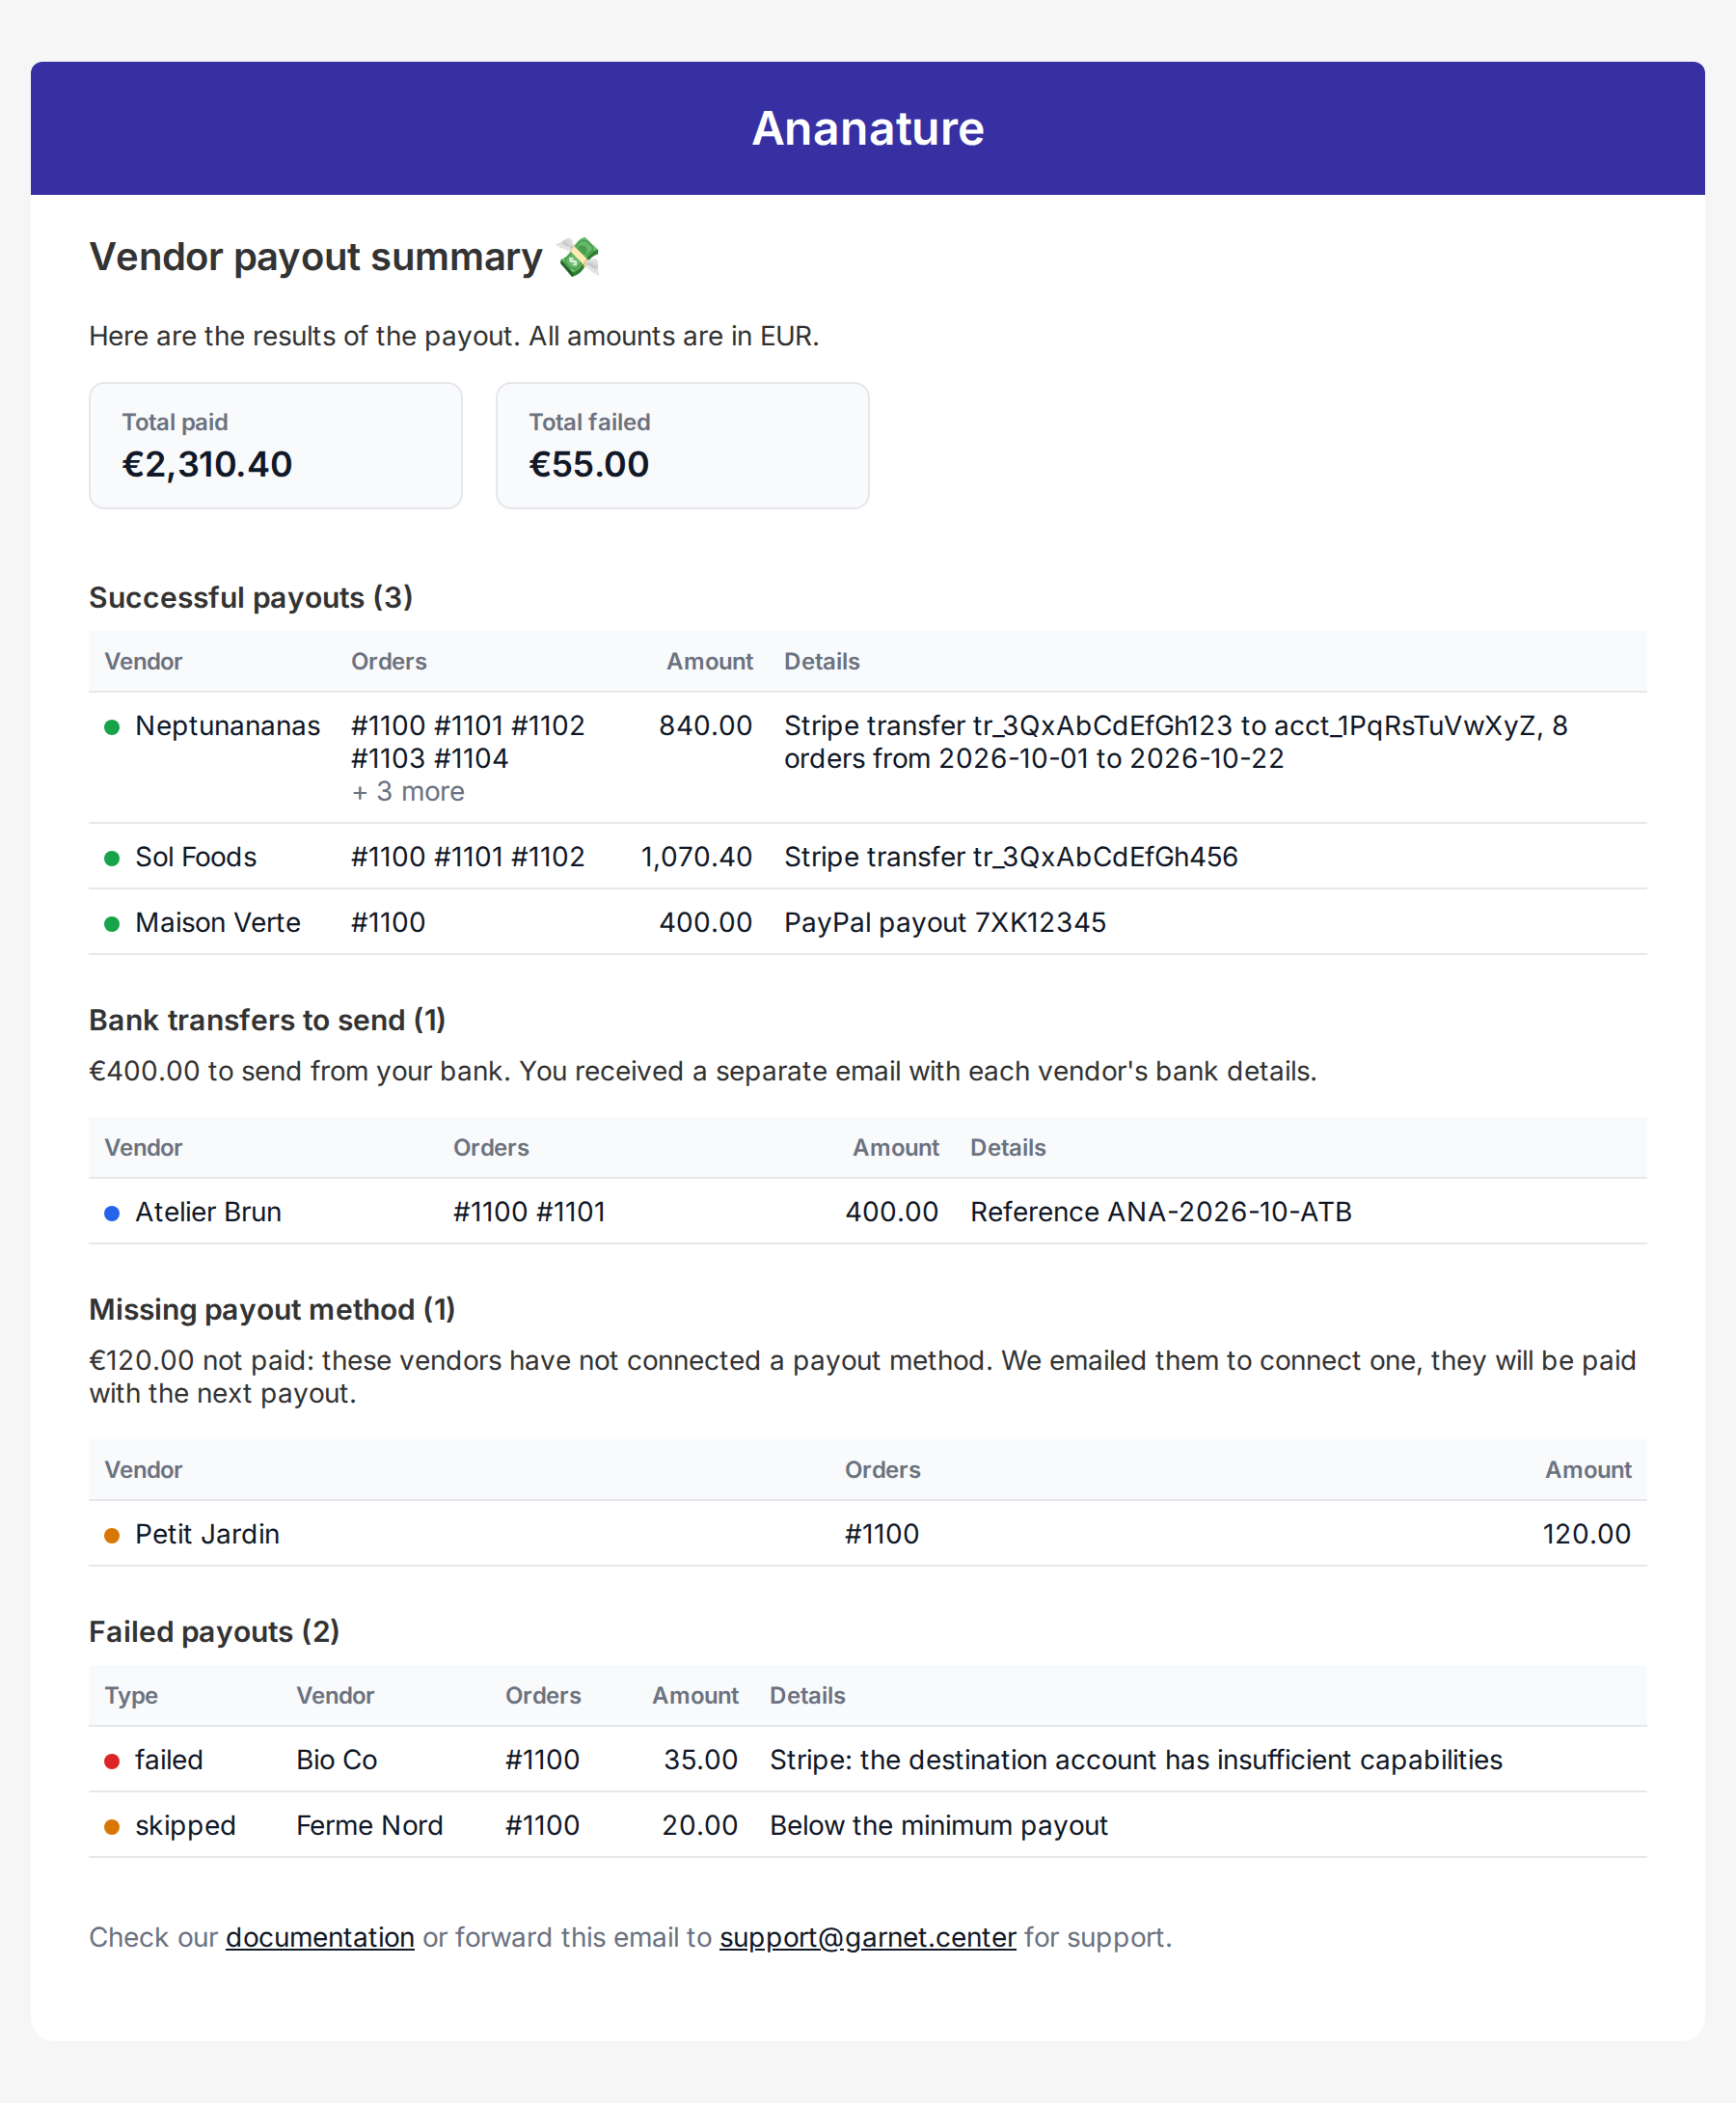Click the Atelier Brun vendor name
This screenshot has height=2103, width=1736.
point(208,1211)
